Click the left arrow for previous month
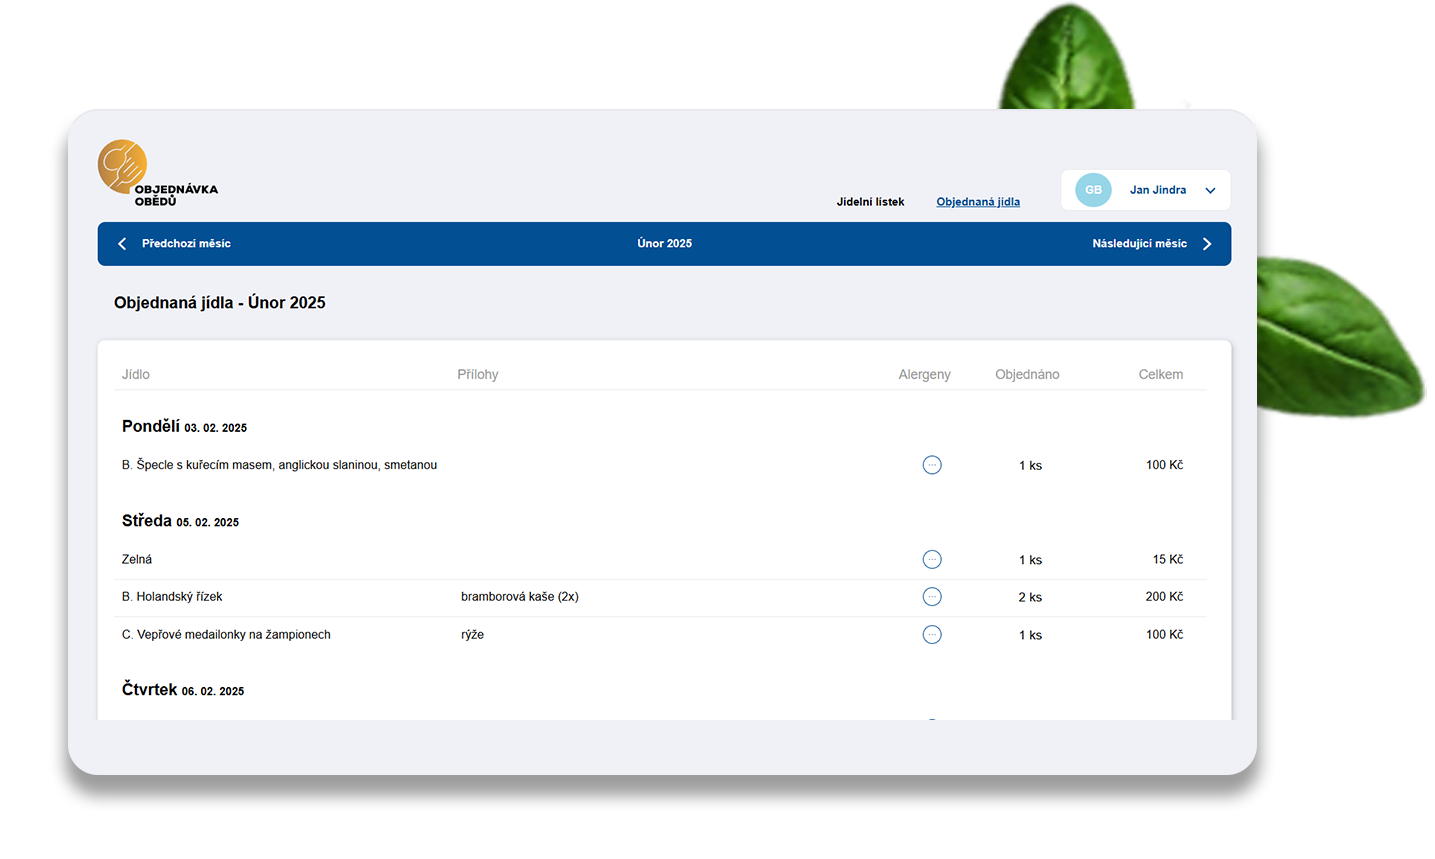 click(x=122, y=244)
